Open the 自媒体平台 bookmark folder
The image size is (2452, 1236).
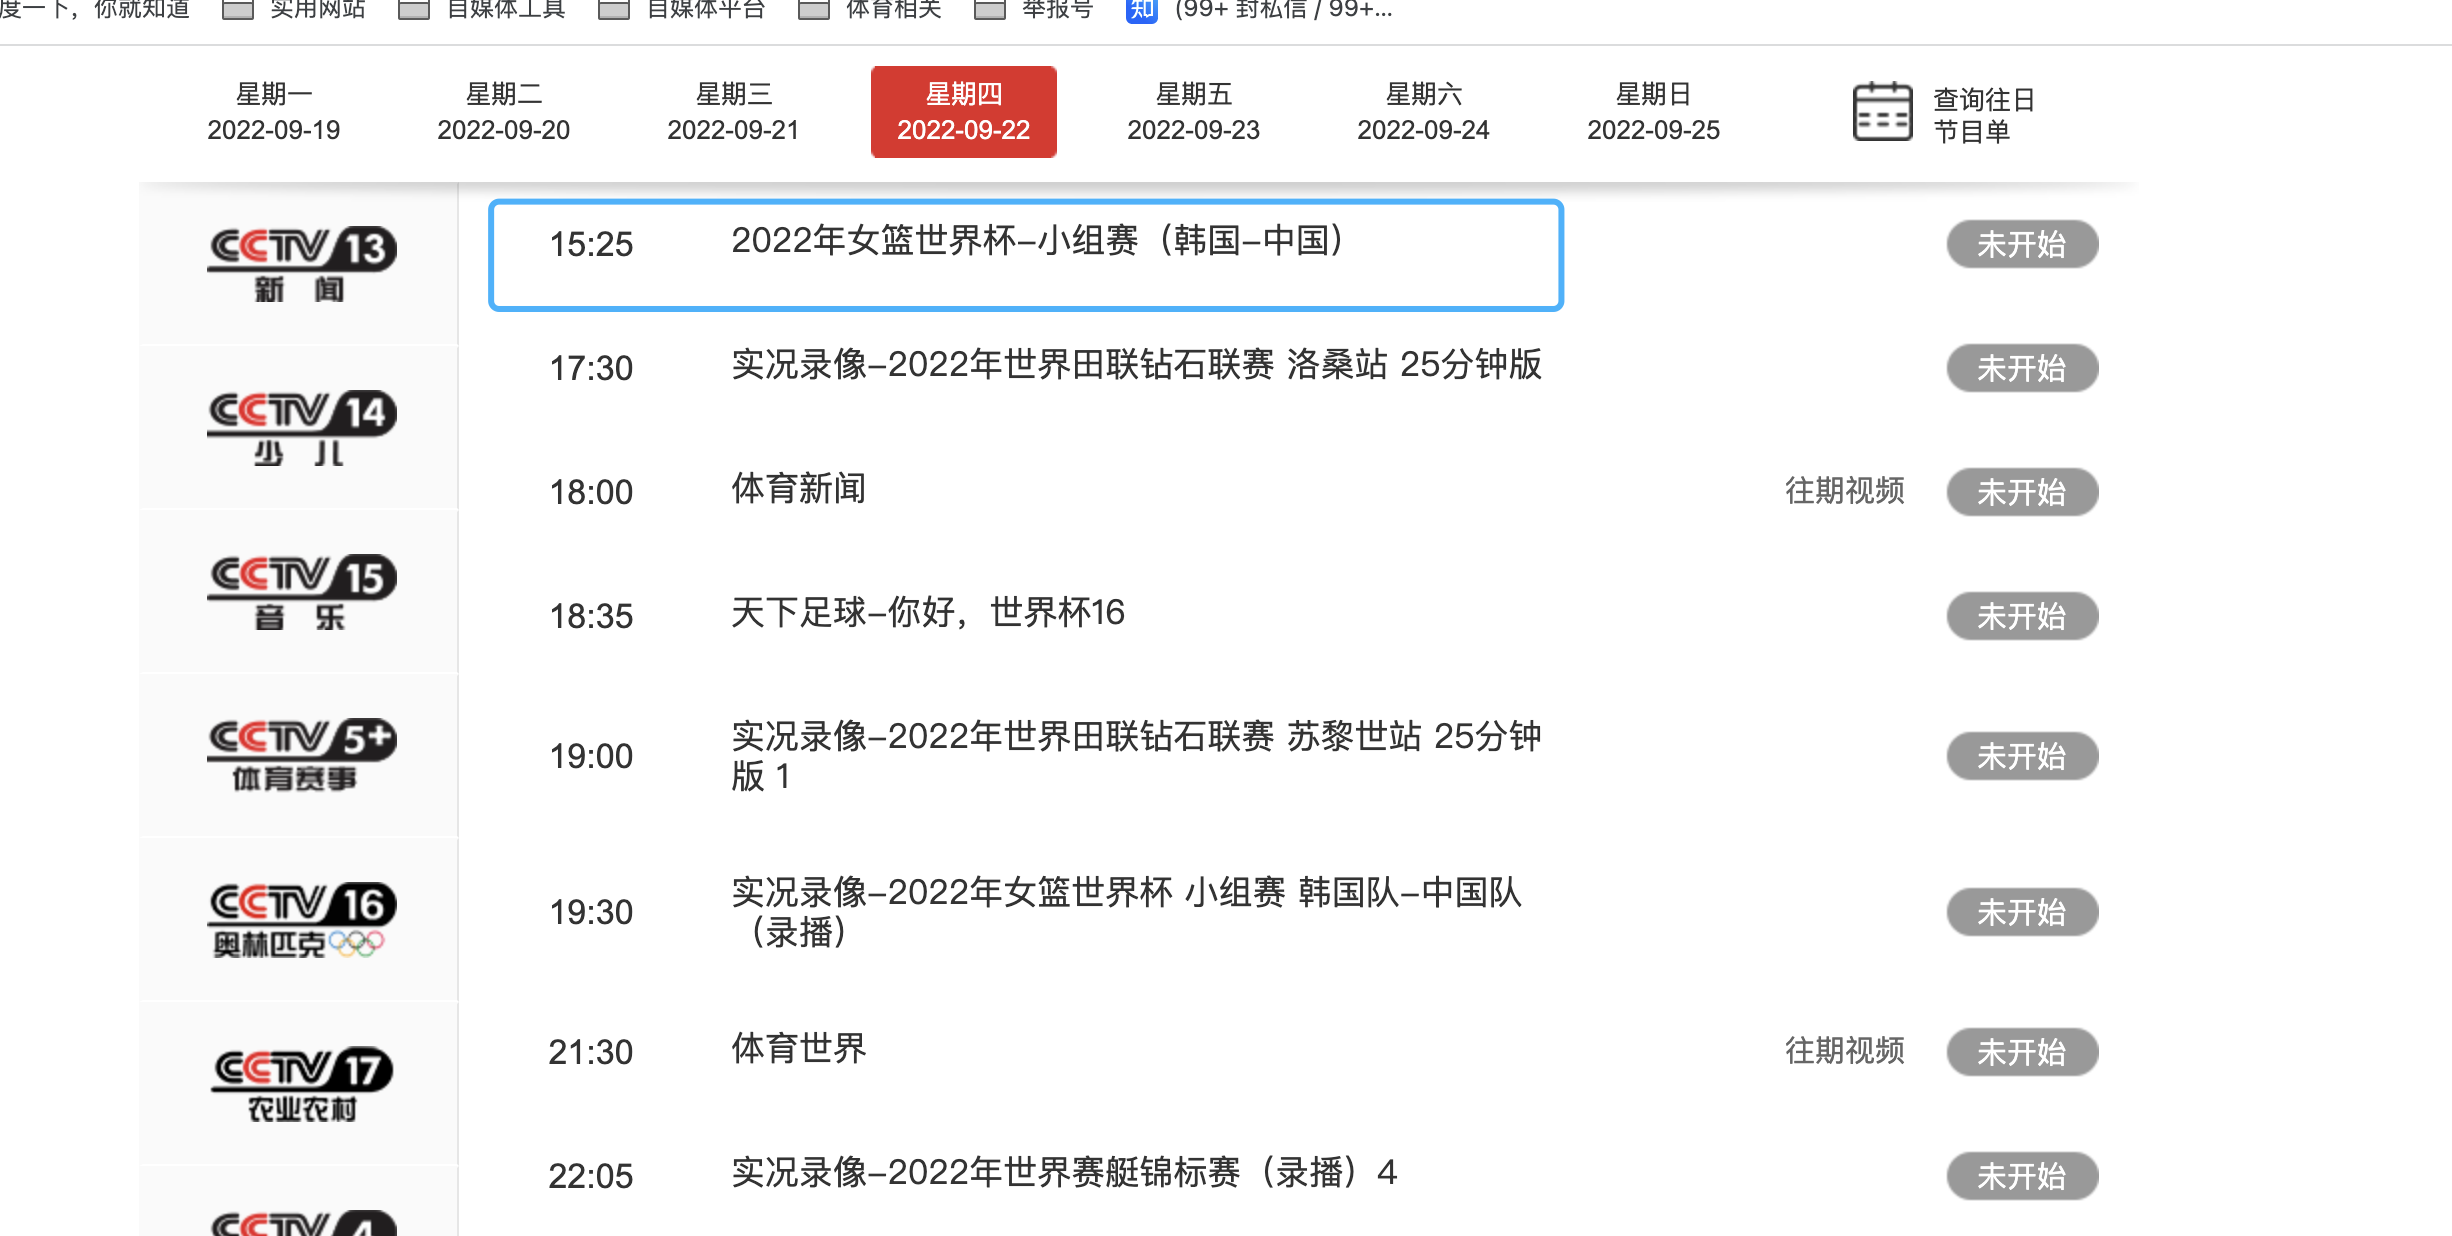tap(682, 10)
